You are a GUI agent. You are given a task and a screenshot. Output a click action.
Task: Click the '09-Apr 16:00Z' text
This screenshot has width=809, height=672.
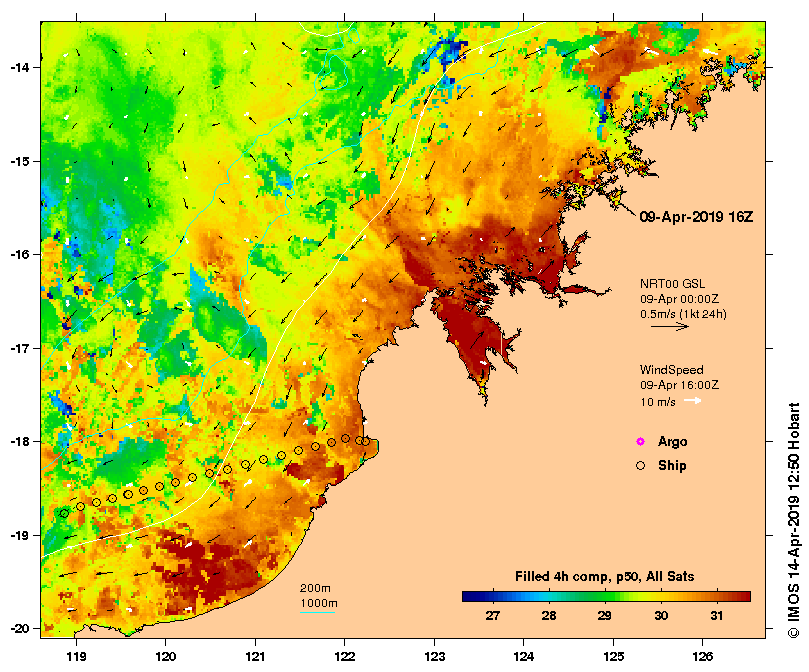[x=679, y=385]
